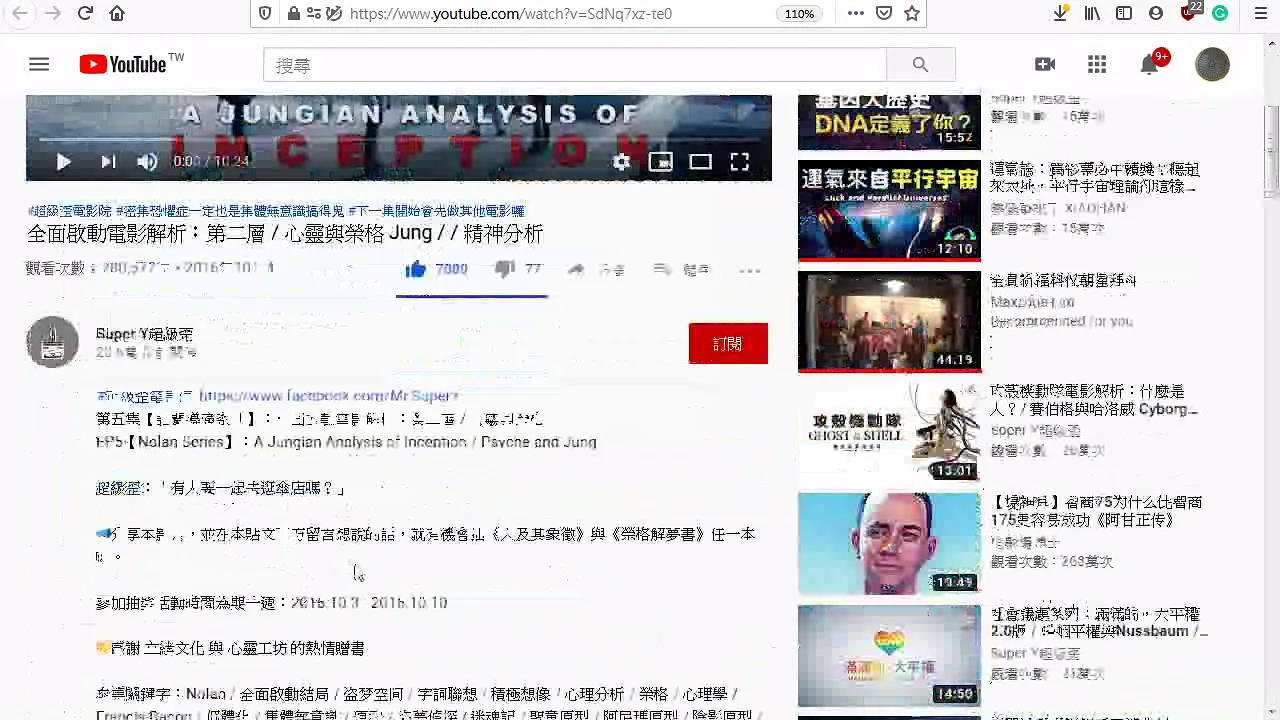Show site security lock information
Viewport: 1280px width, 720px height.
click(293, 14)
